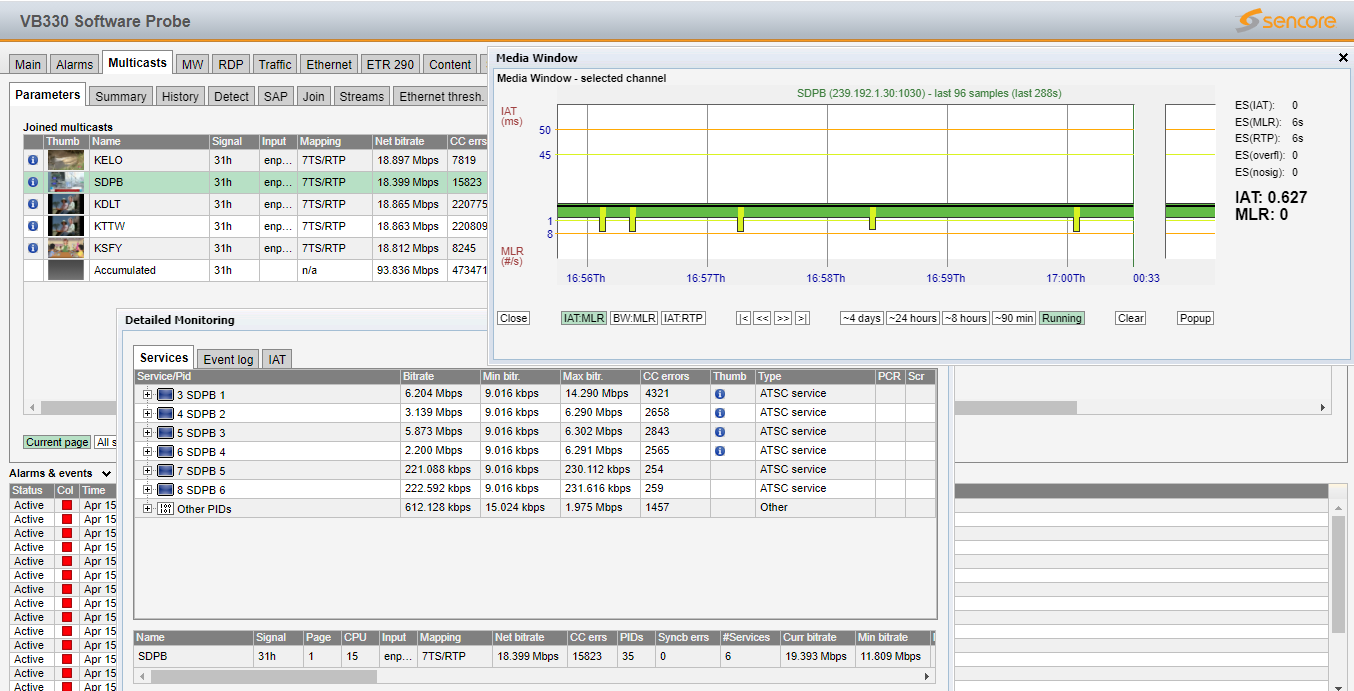Open the Streams sub-tab
This screenshot has width=1354, height=691.
[361, 96]
